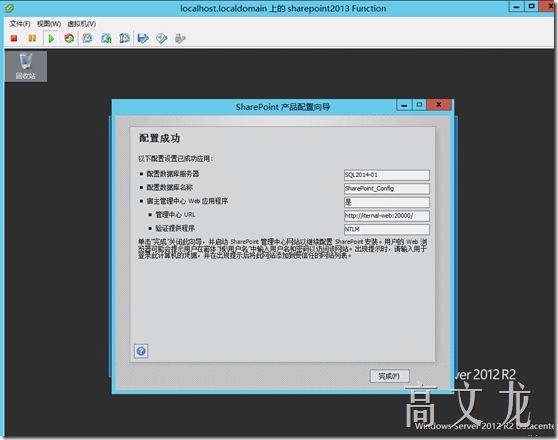Click the 验证提供程序 label
Image resolution: width=558 pixels, height=440 pixels.
175,228
